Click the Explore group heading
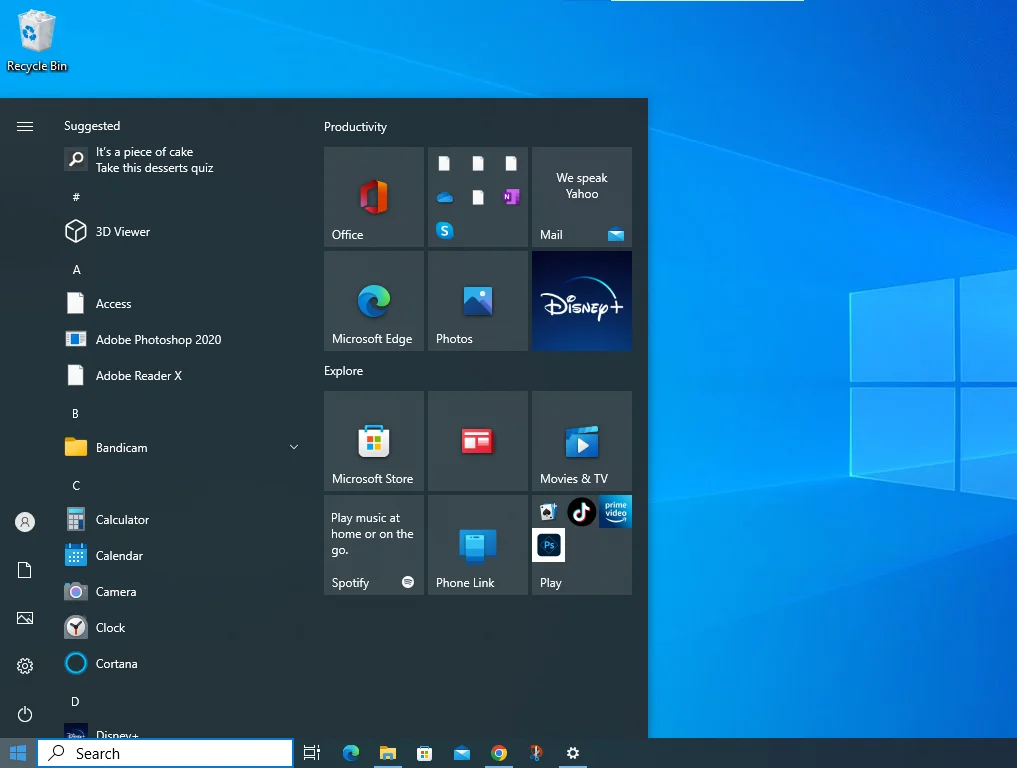The image size is (1017, 768). point(344,371)
